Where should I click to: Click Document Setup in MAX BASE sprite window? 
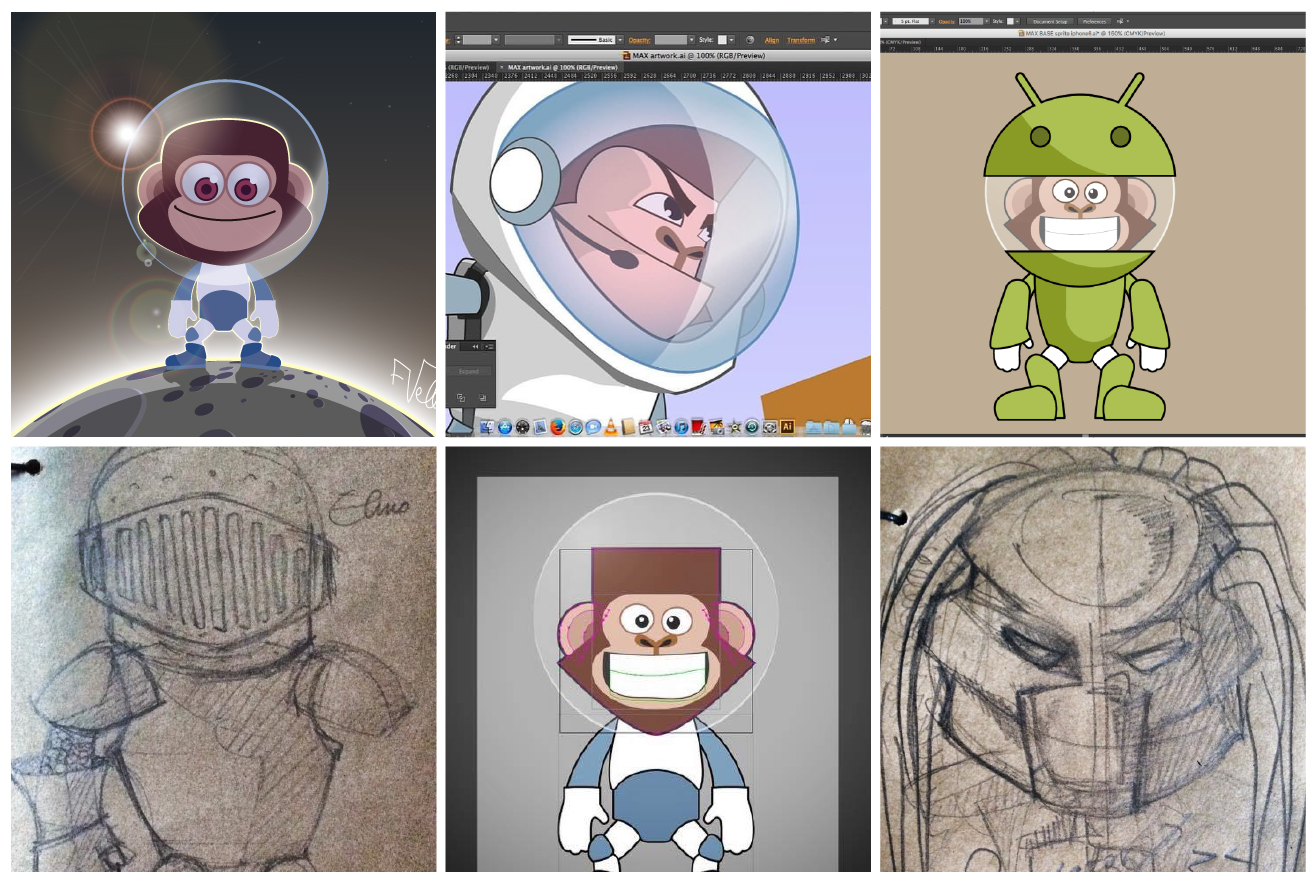point(1050,21)
